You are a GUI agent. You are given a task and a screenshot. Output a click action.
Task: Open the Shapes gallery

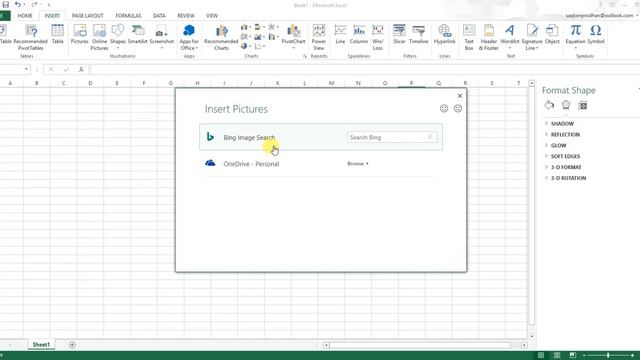pos(118,36)
